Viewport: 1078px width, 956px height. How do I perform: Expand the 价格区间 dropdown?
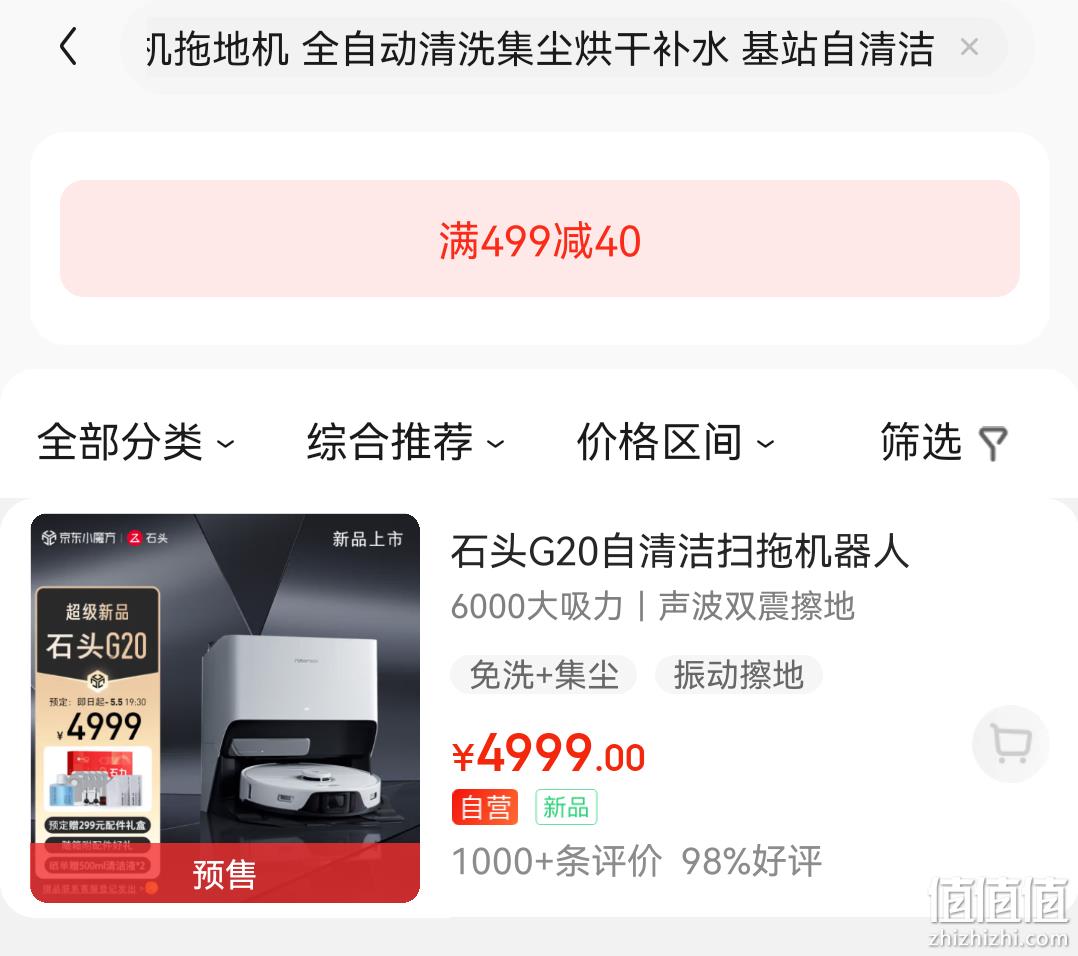pos(675,442)
